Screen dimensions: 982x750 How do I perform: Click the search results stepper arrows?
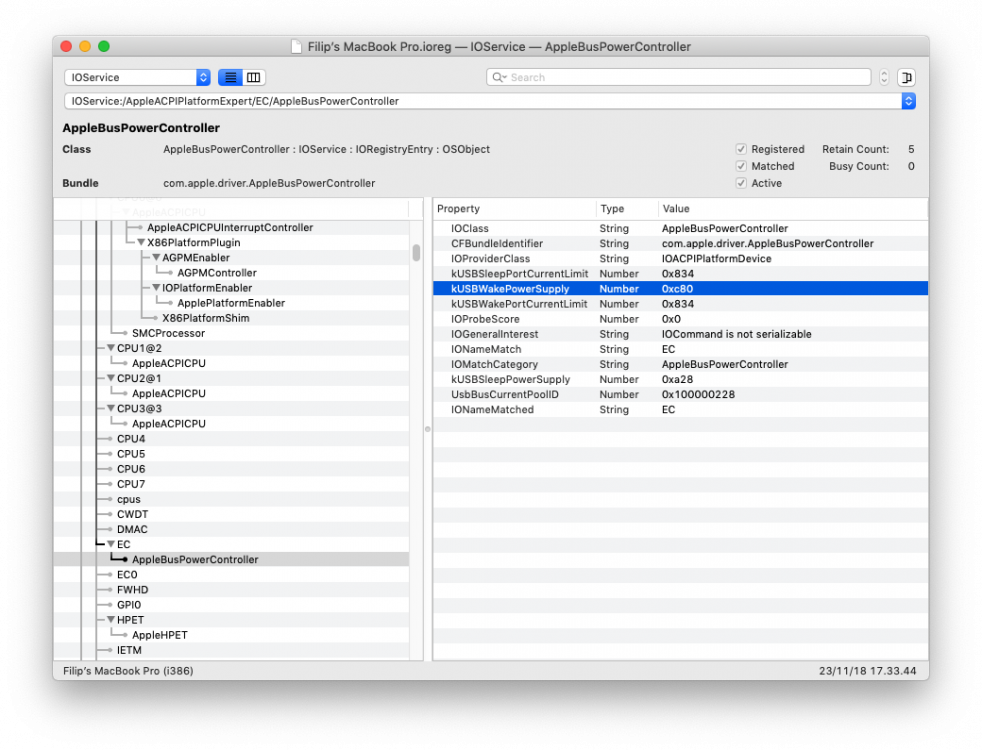(884, 77)
